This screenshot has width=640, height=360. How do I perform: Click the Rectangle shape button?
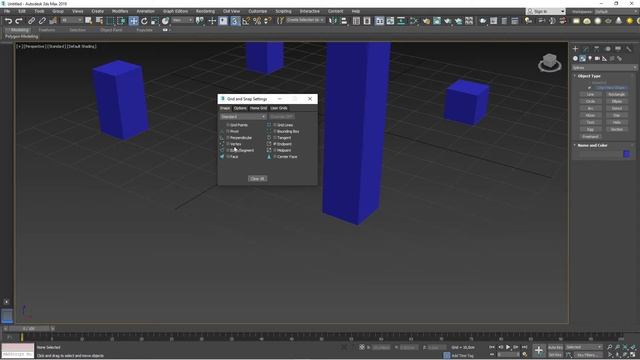617,95
